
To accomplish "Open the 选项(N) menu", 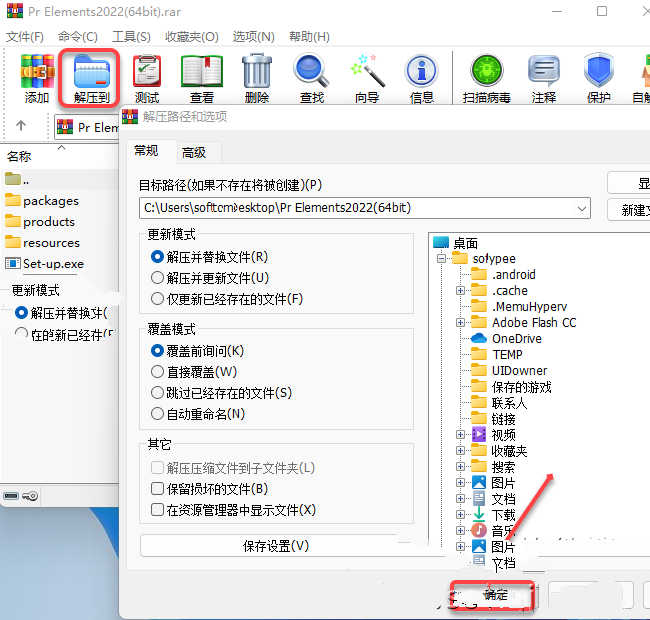I will pyautogui.click(x=253, y=37).
